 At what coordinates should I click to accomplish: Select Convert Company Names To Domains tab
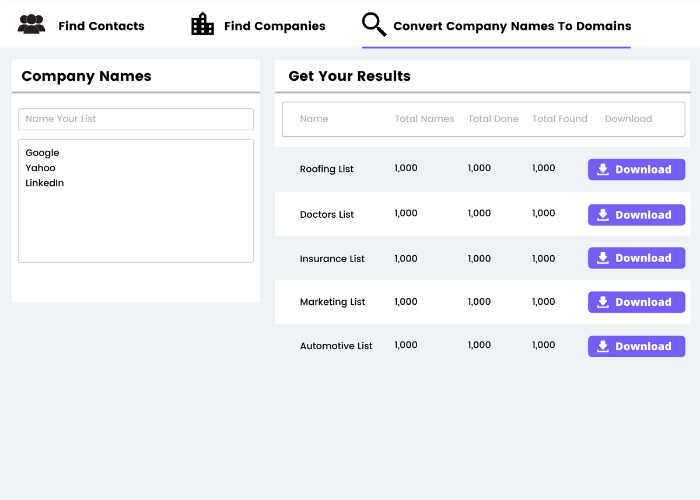512,26
